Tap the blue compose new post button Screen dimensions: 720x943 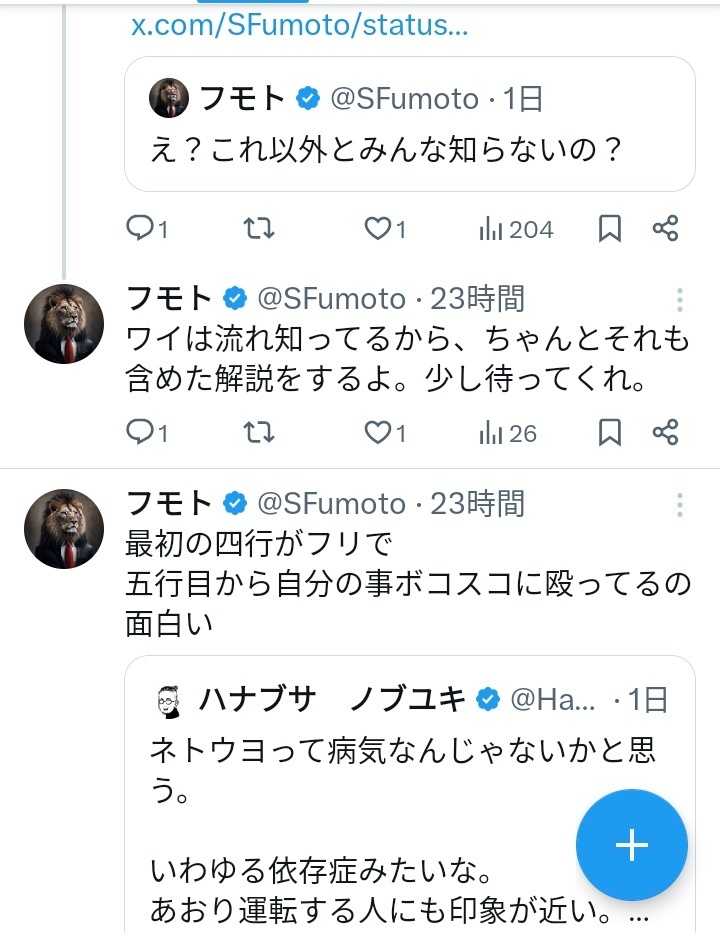[x=632, y=845]
